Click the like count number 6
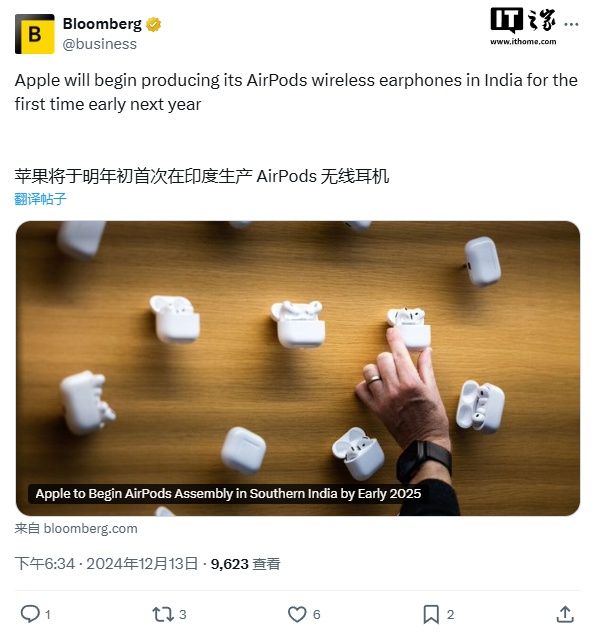The height and width of the screenshot is (636, 595). click(x=317, y=615)
